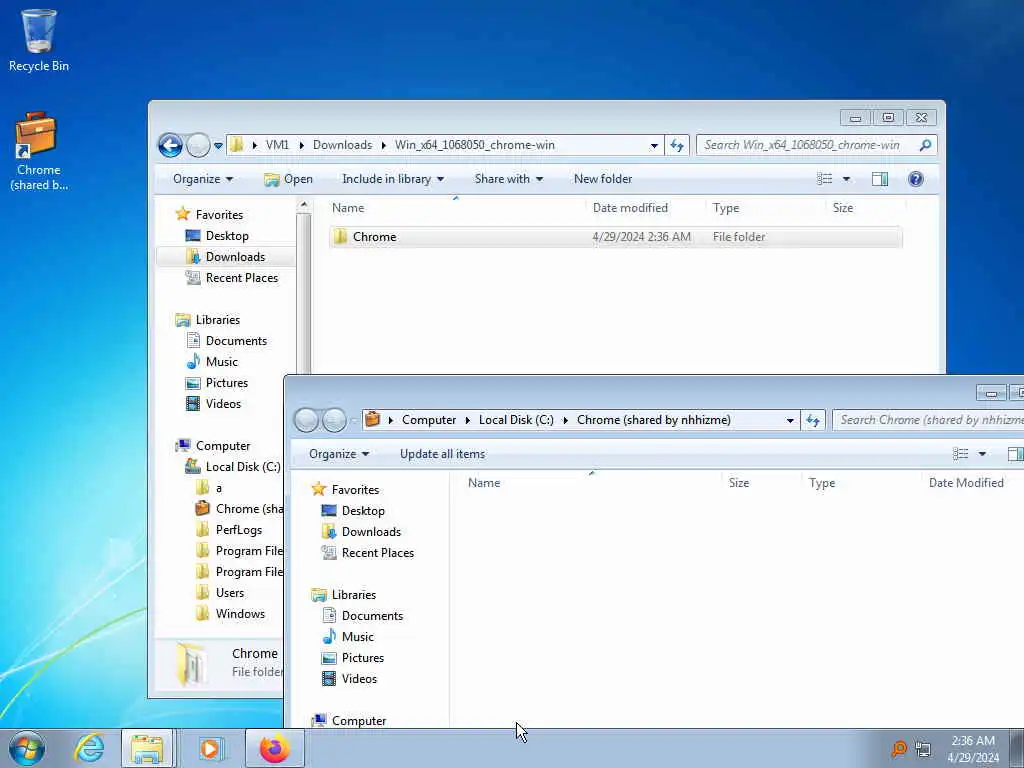1024x768 pixels.
Task: Click scroll-up arrow of back window sidebar scrollbar
Action: (303, 206)
